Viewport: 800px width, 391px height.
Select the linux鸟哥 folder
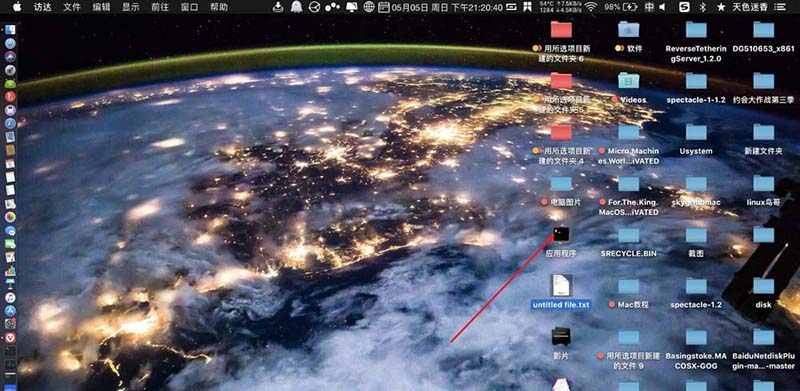764,183
